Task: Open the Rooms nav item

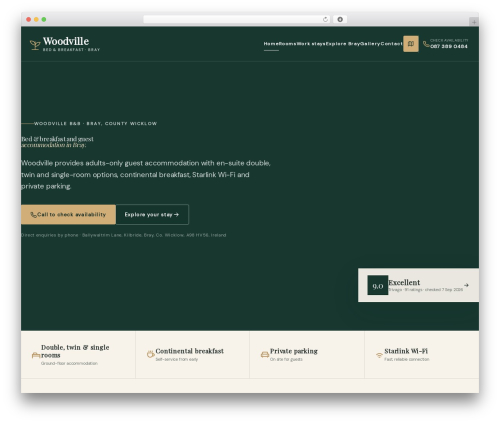Action: click(287, 44)
